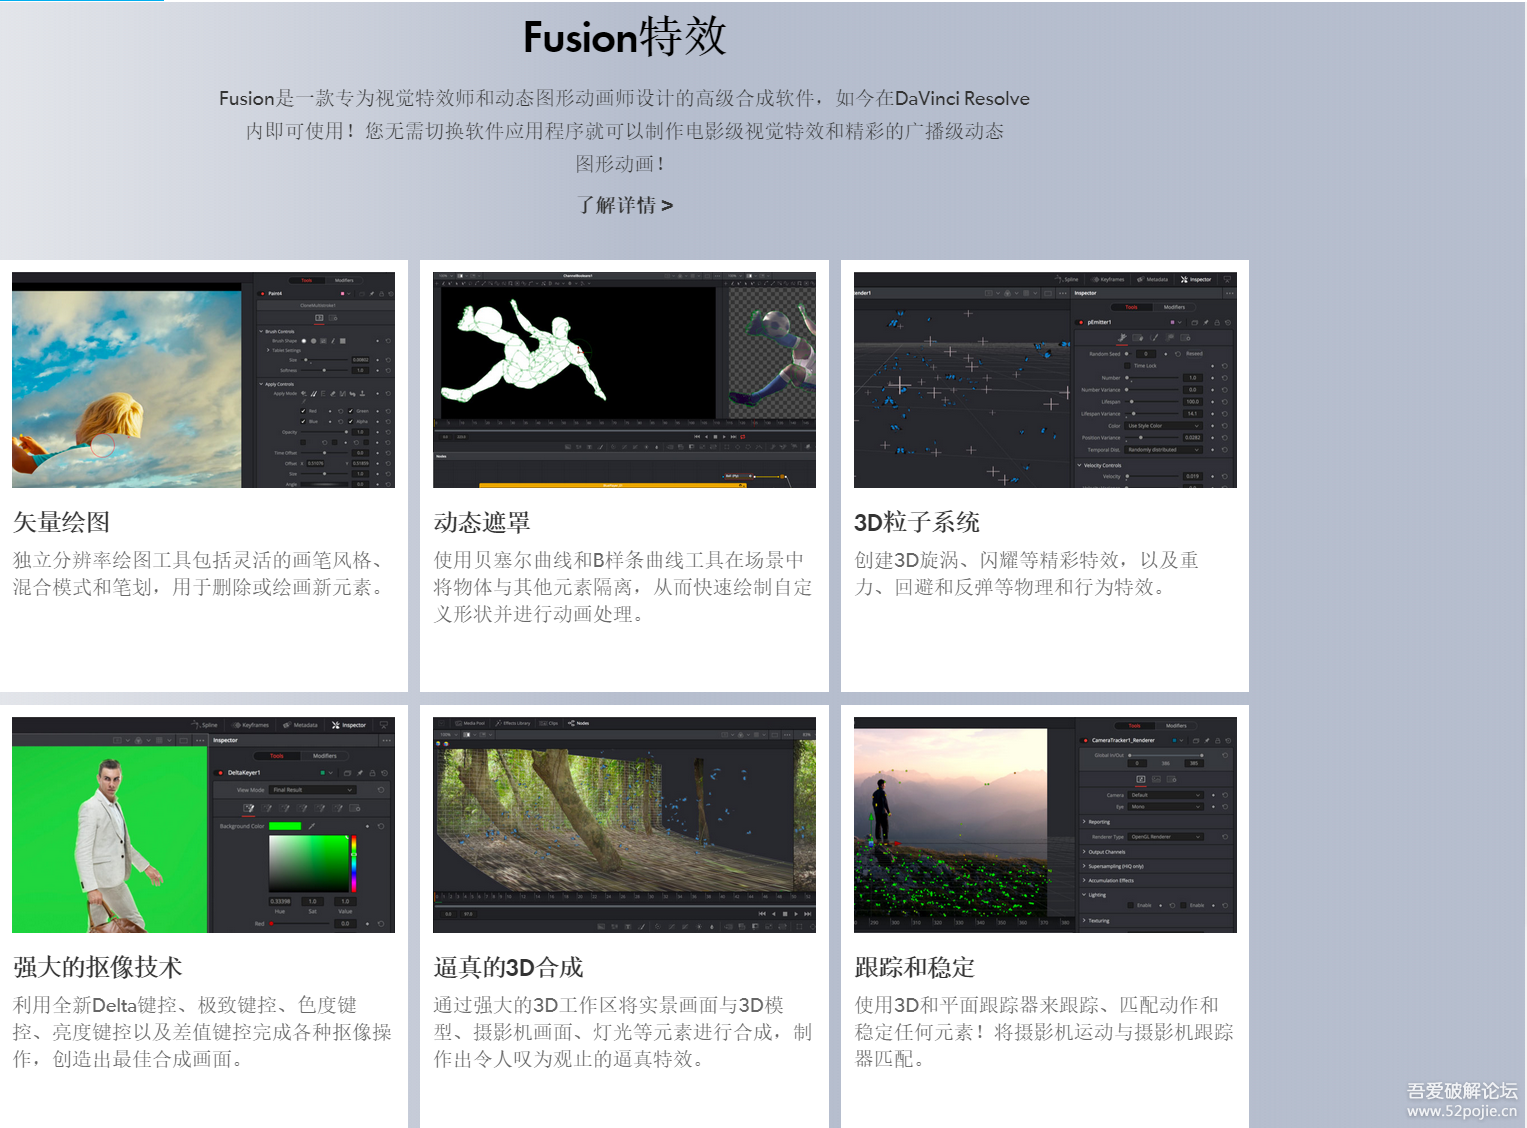Open the Use Style Color dropdown
This screenshot has height=1128, width=1527.
tap(1163, 426)
